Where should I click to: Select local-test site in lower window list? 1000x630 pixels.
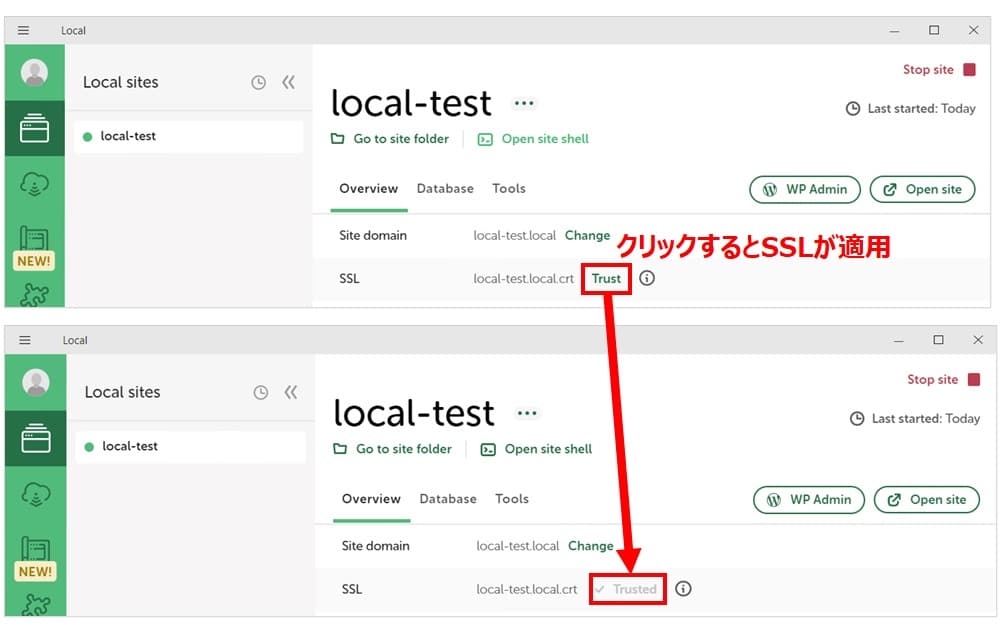[191, 446]
